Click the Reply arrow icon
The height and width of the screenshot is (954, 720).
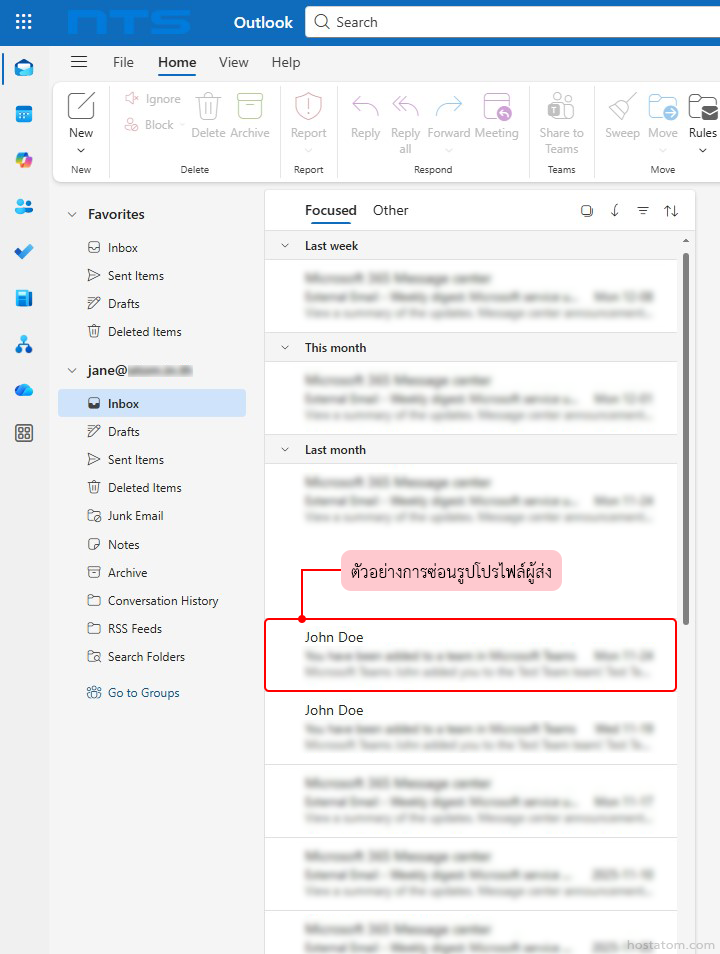click(x=365, y=106)
